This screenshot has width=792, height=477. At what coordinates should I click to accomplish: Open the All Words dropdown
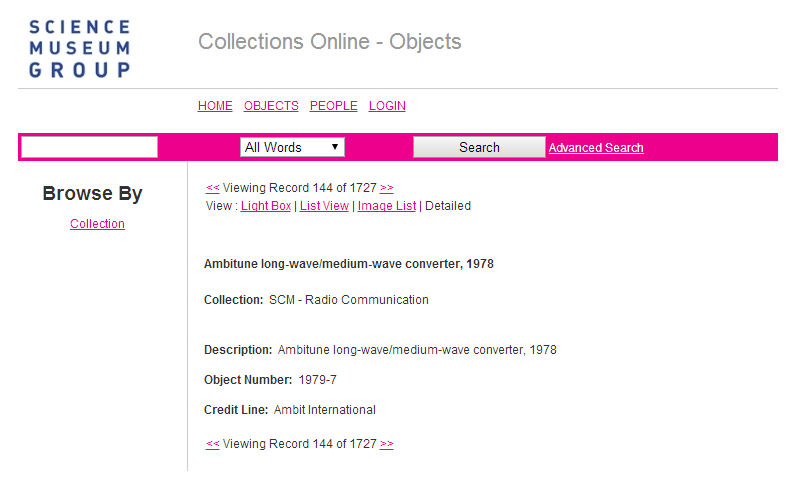coord(293,147)
